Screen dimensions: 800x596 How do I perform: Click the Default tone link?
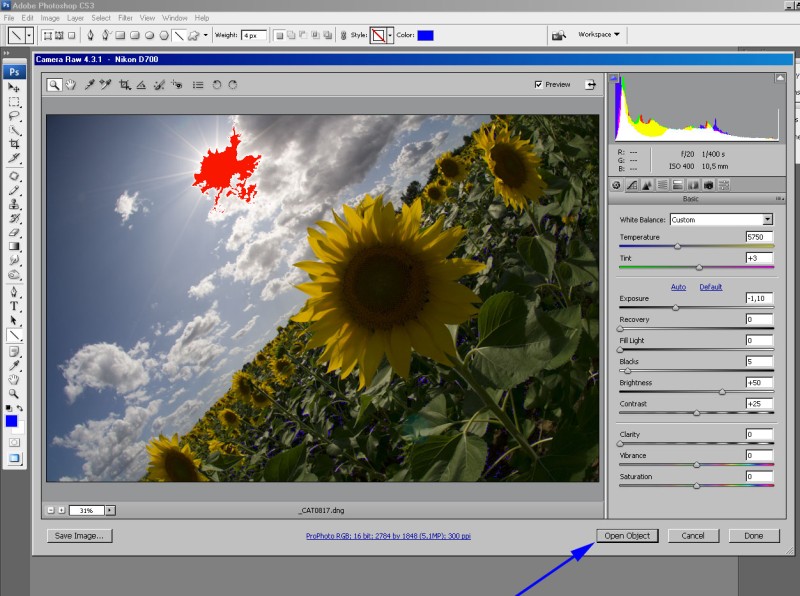(711, 287)
